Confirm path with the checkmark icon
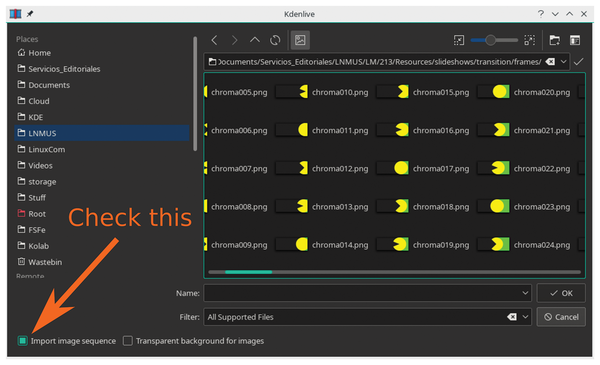This screenshot has width=600, height=365. [579, 62]
